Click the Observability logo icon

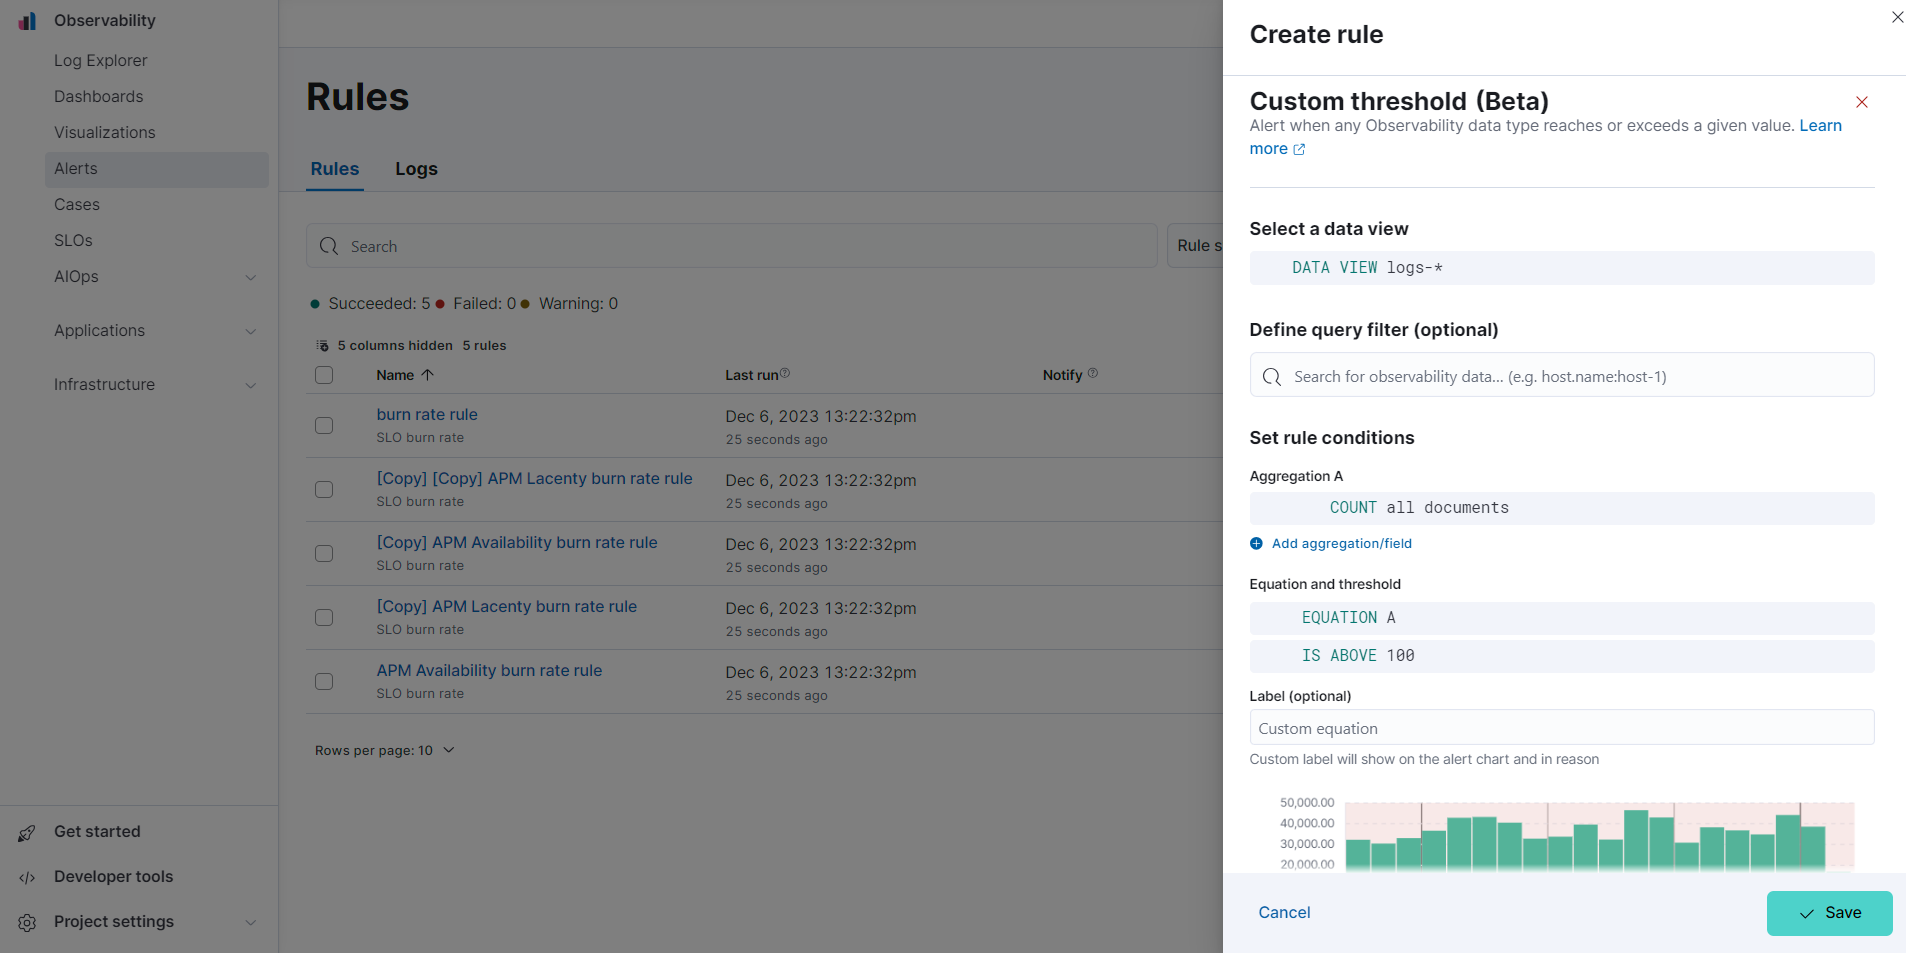click(27, 21)
